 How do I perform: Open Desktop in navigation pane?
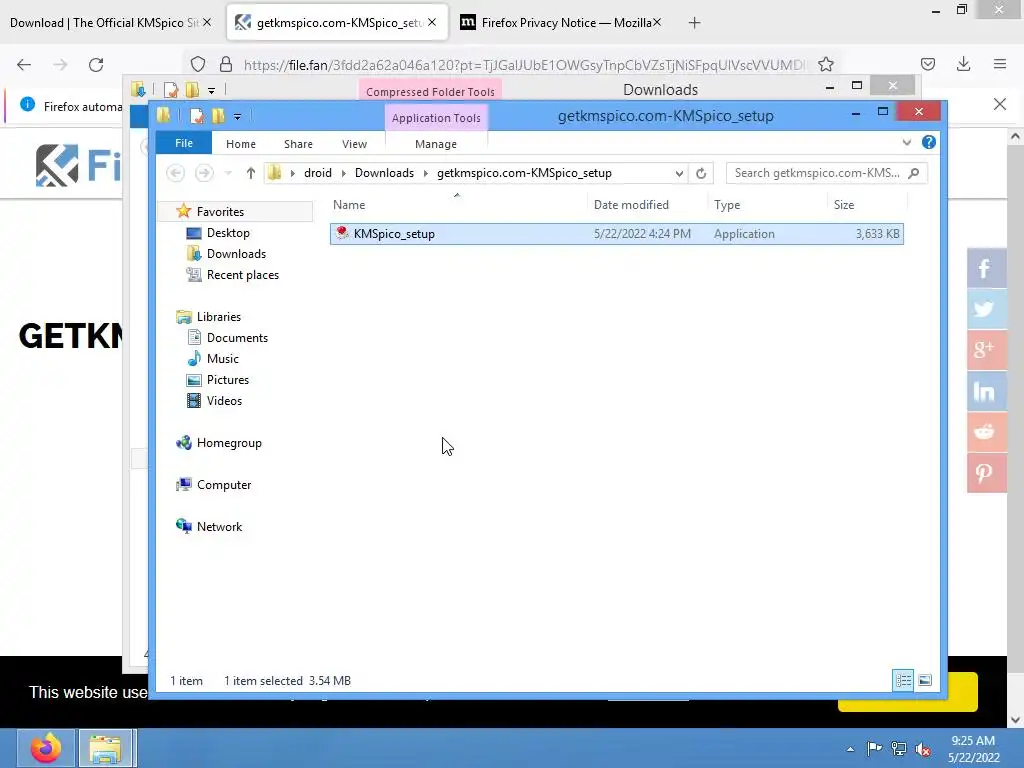pos(228,233)
